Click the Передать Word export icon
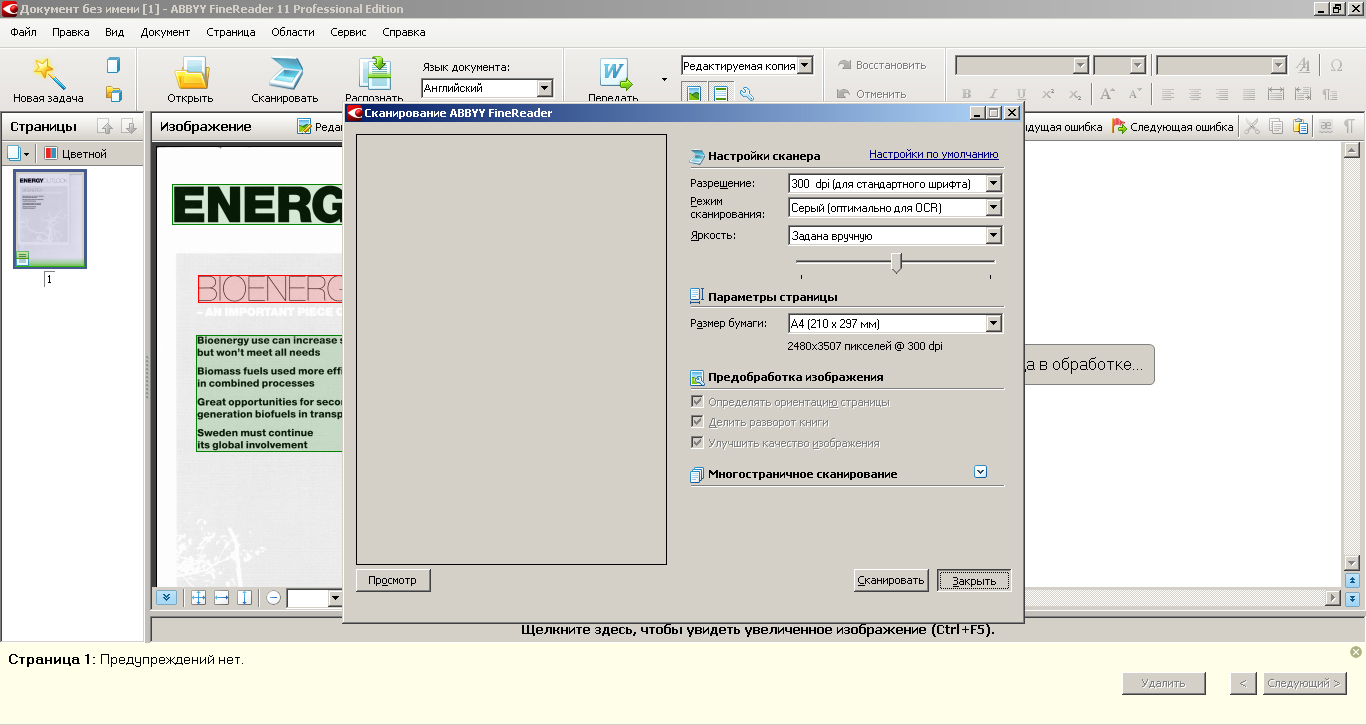 click(x=615, y=73)
